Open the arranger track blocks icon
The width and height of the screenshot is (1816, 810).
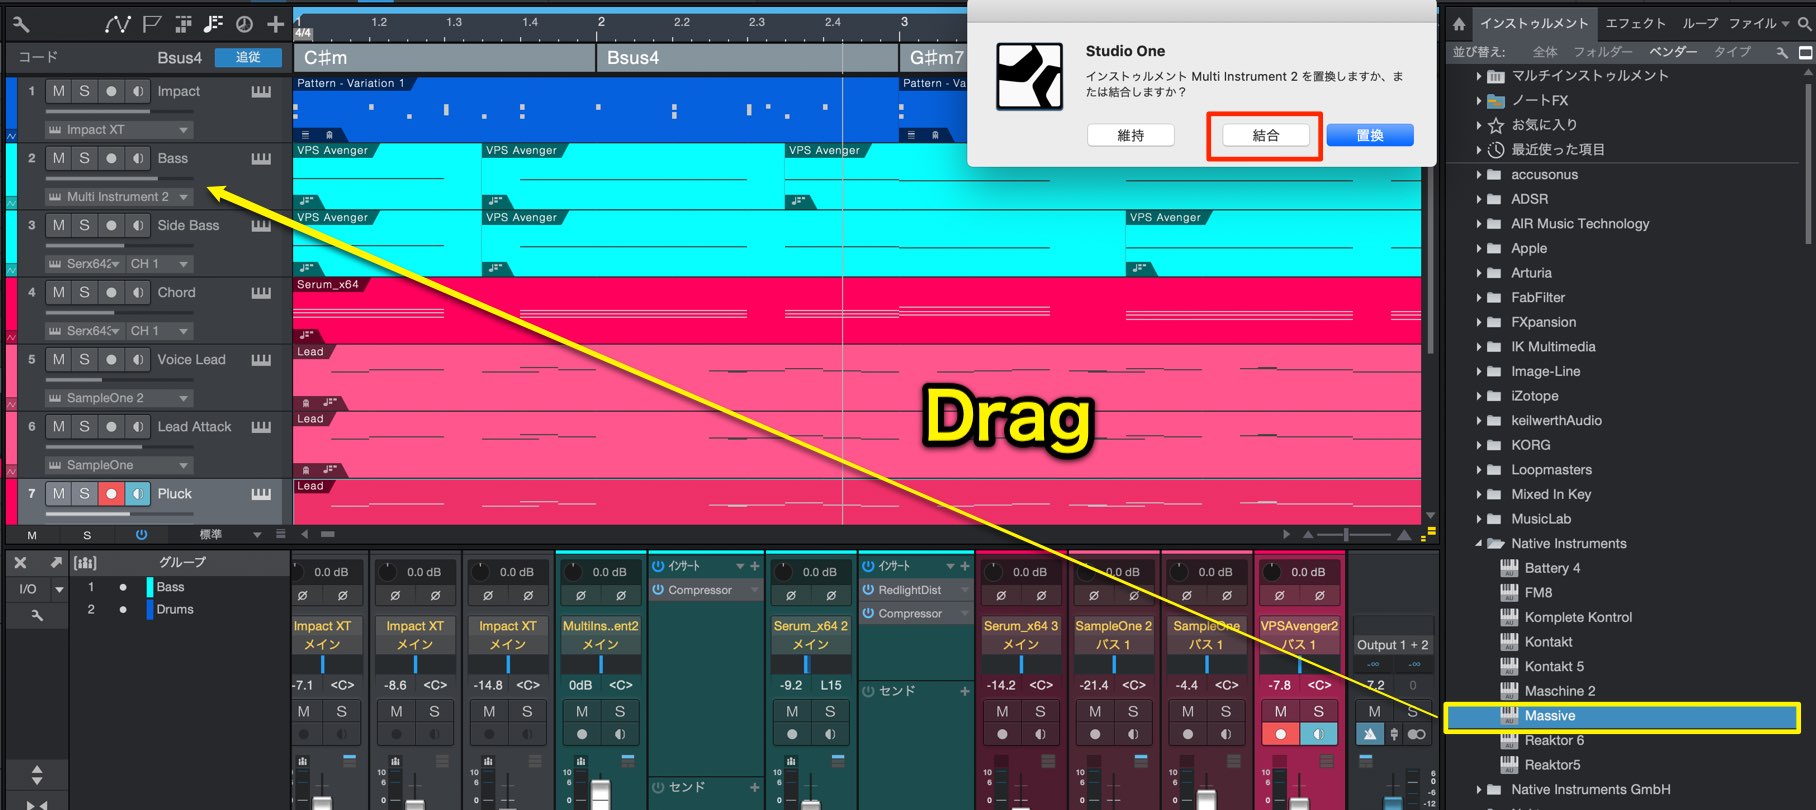coord(183,23)
